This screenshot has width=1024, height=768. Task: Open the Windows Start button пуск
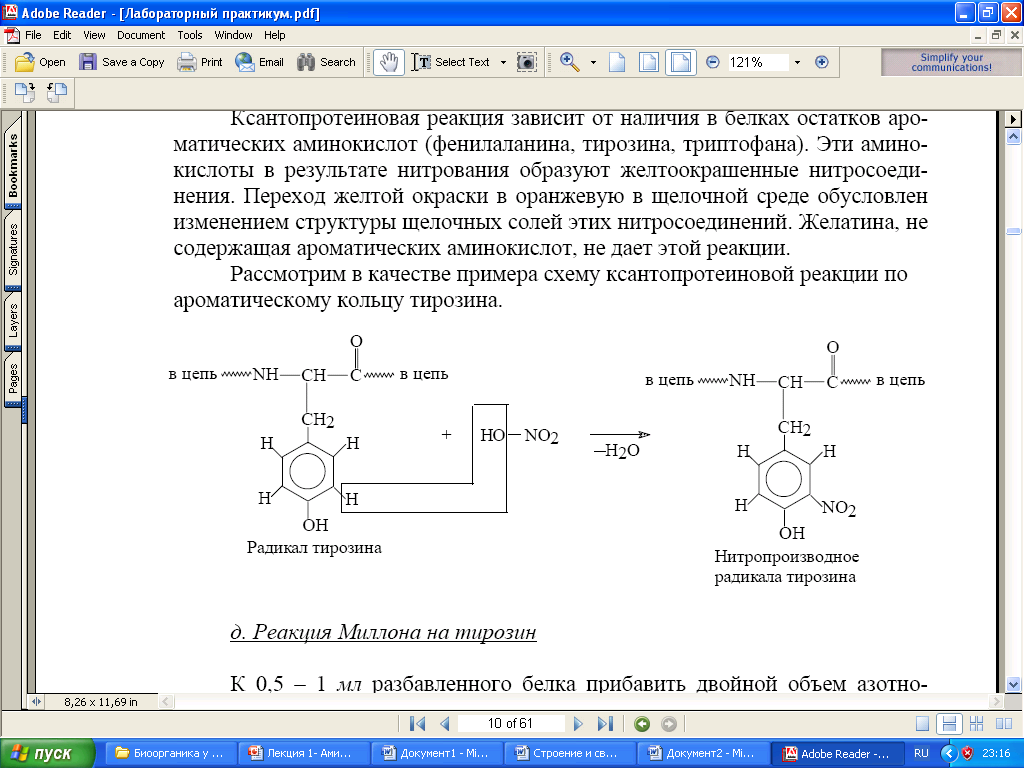(x=47, y=753)
